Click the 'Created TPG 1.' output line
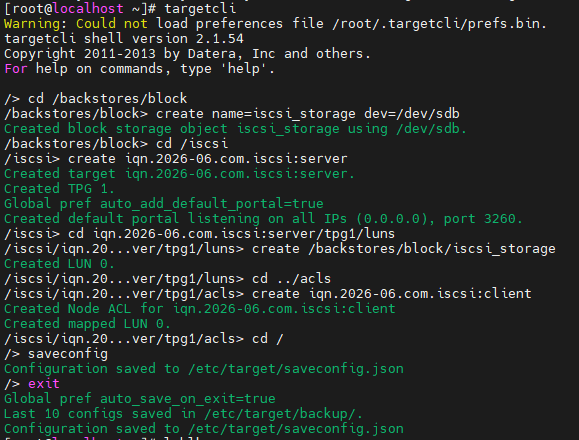This screenshot has height=440, width=579. [x=59, y=189]
